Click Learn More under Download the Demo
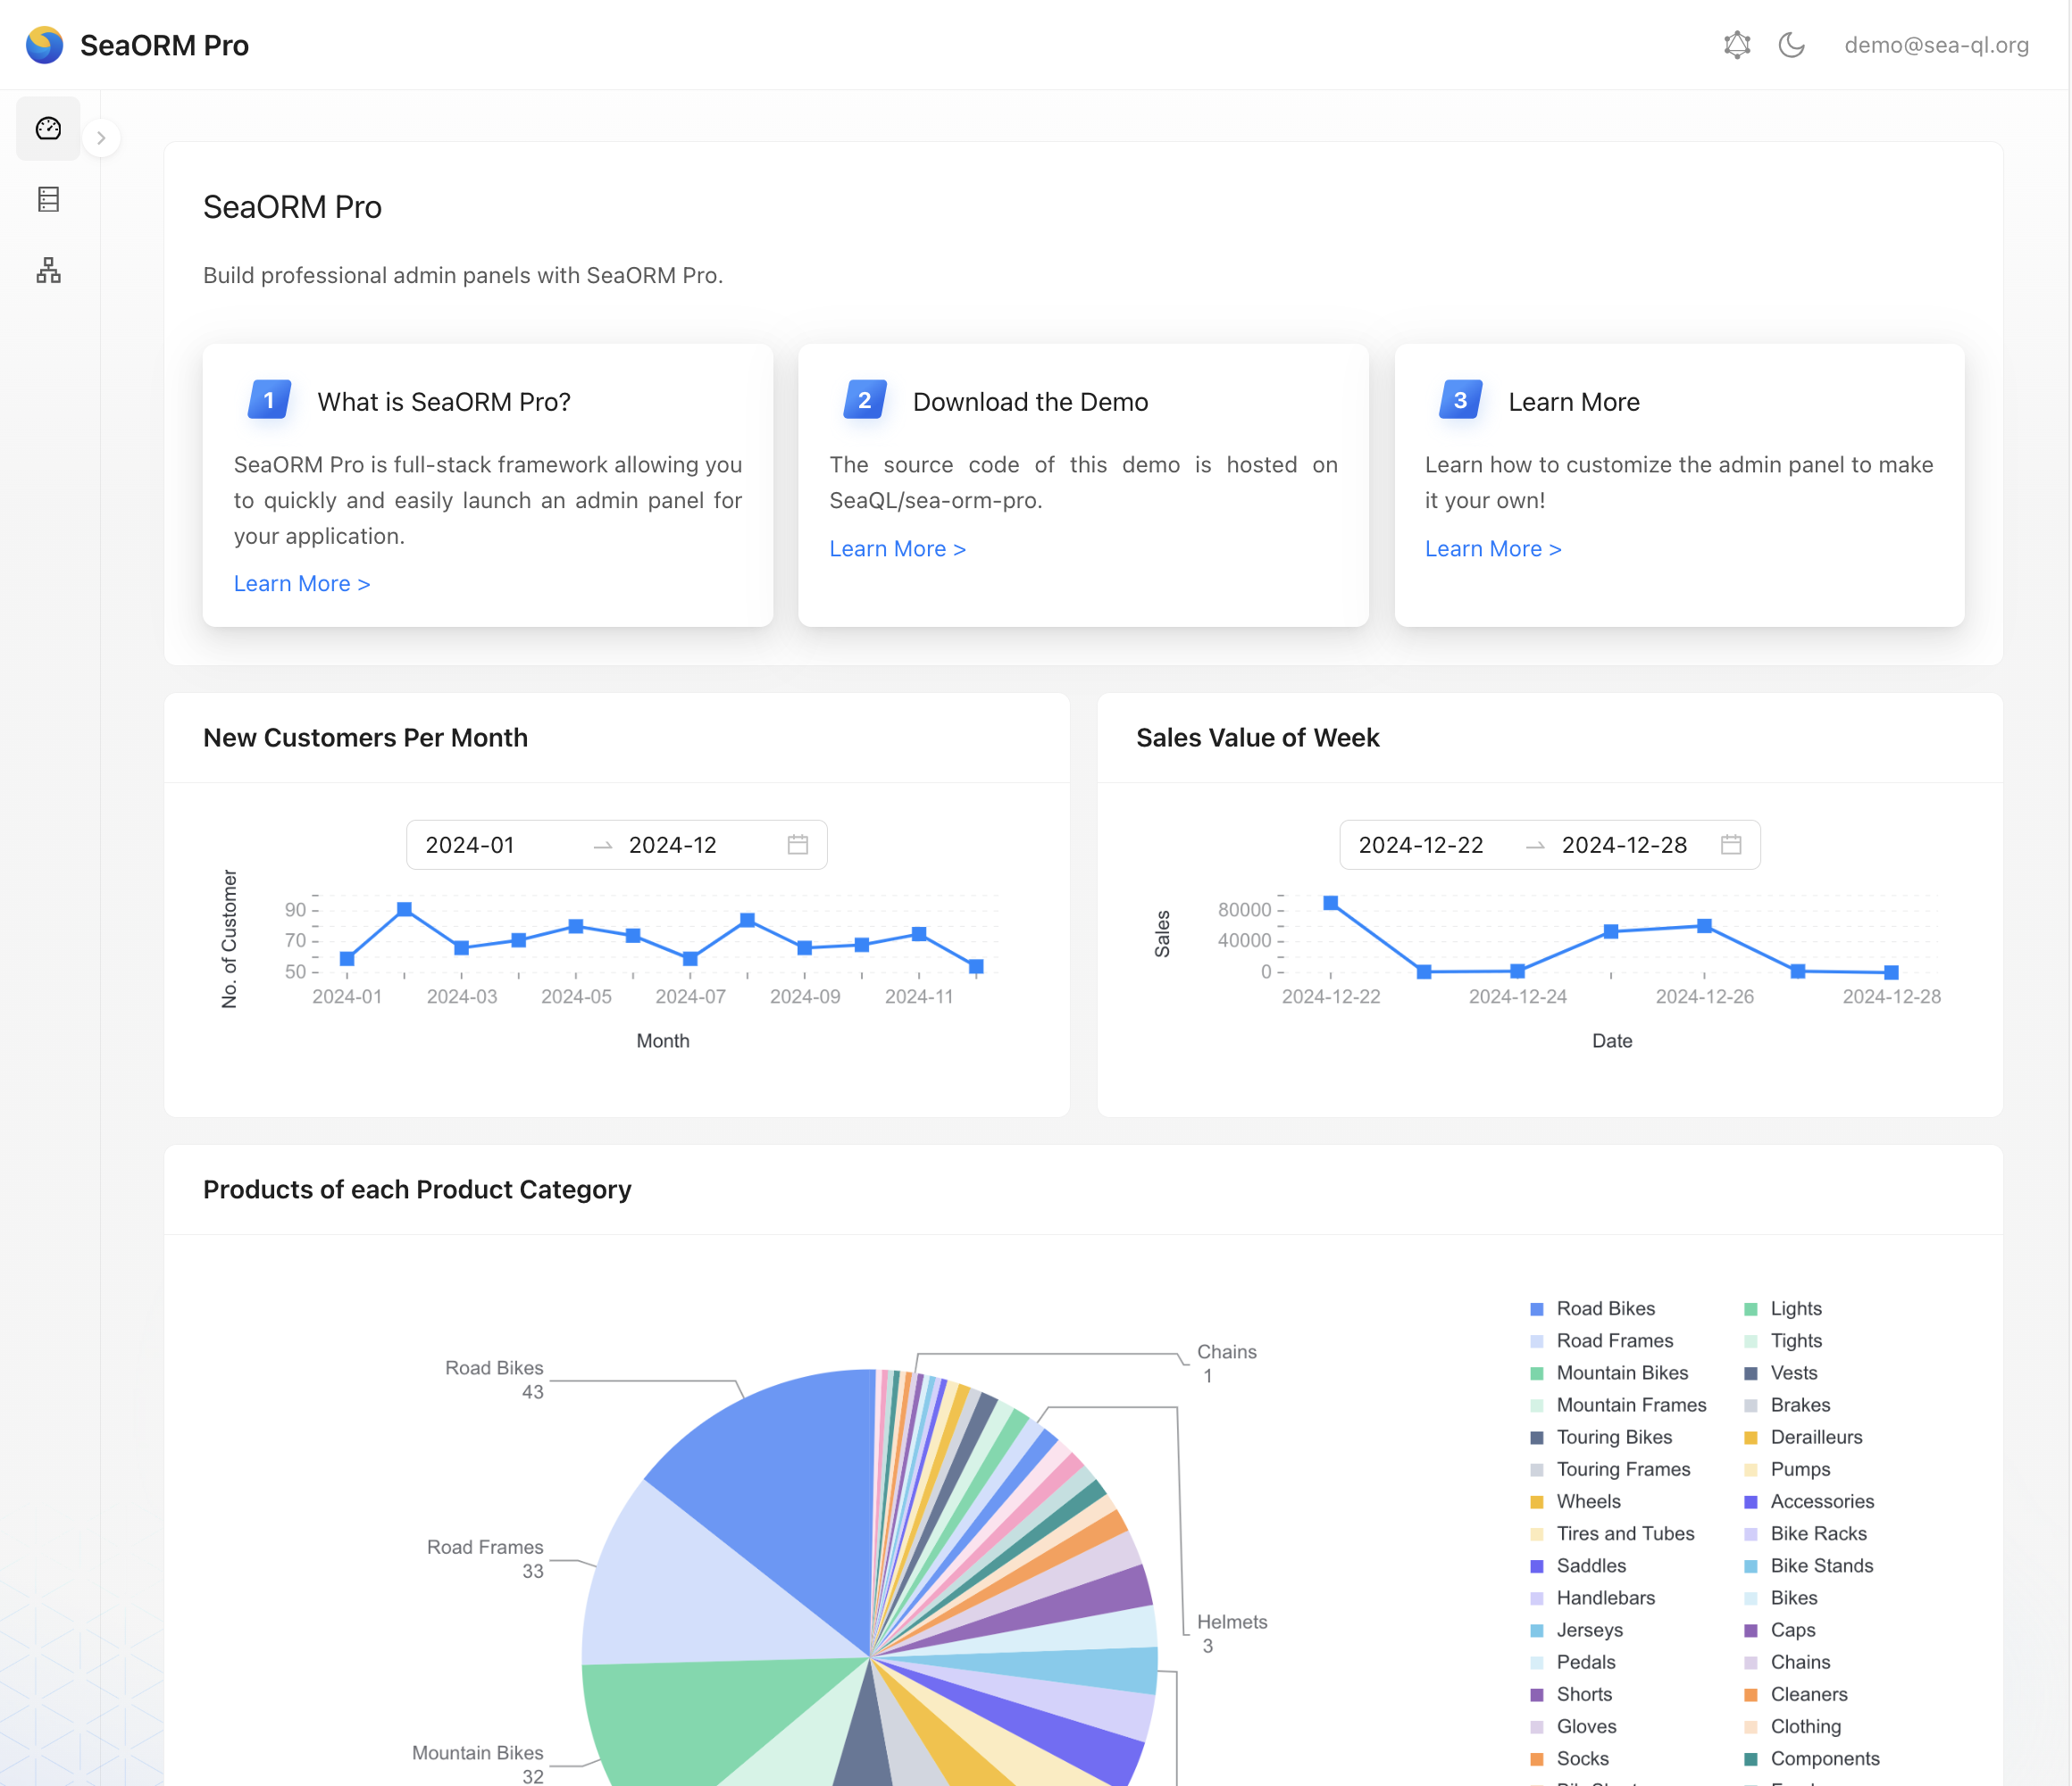Viewport: 2072px width, 1786px height. coord(896,549)
